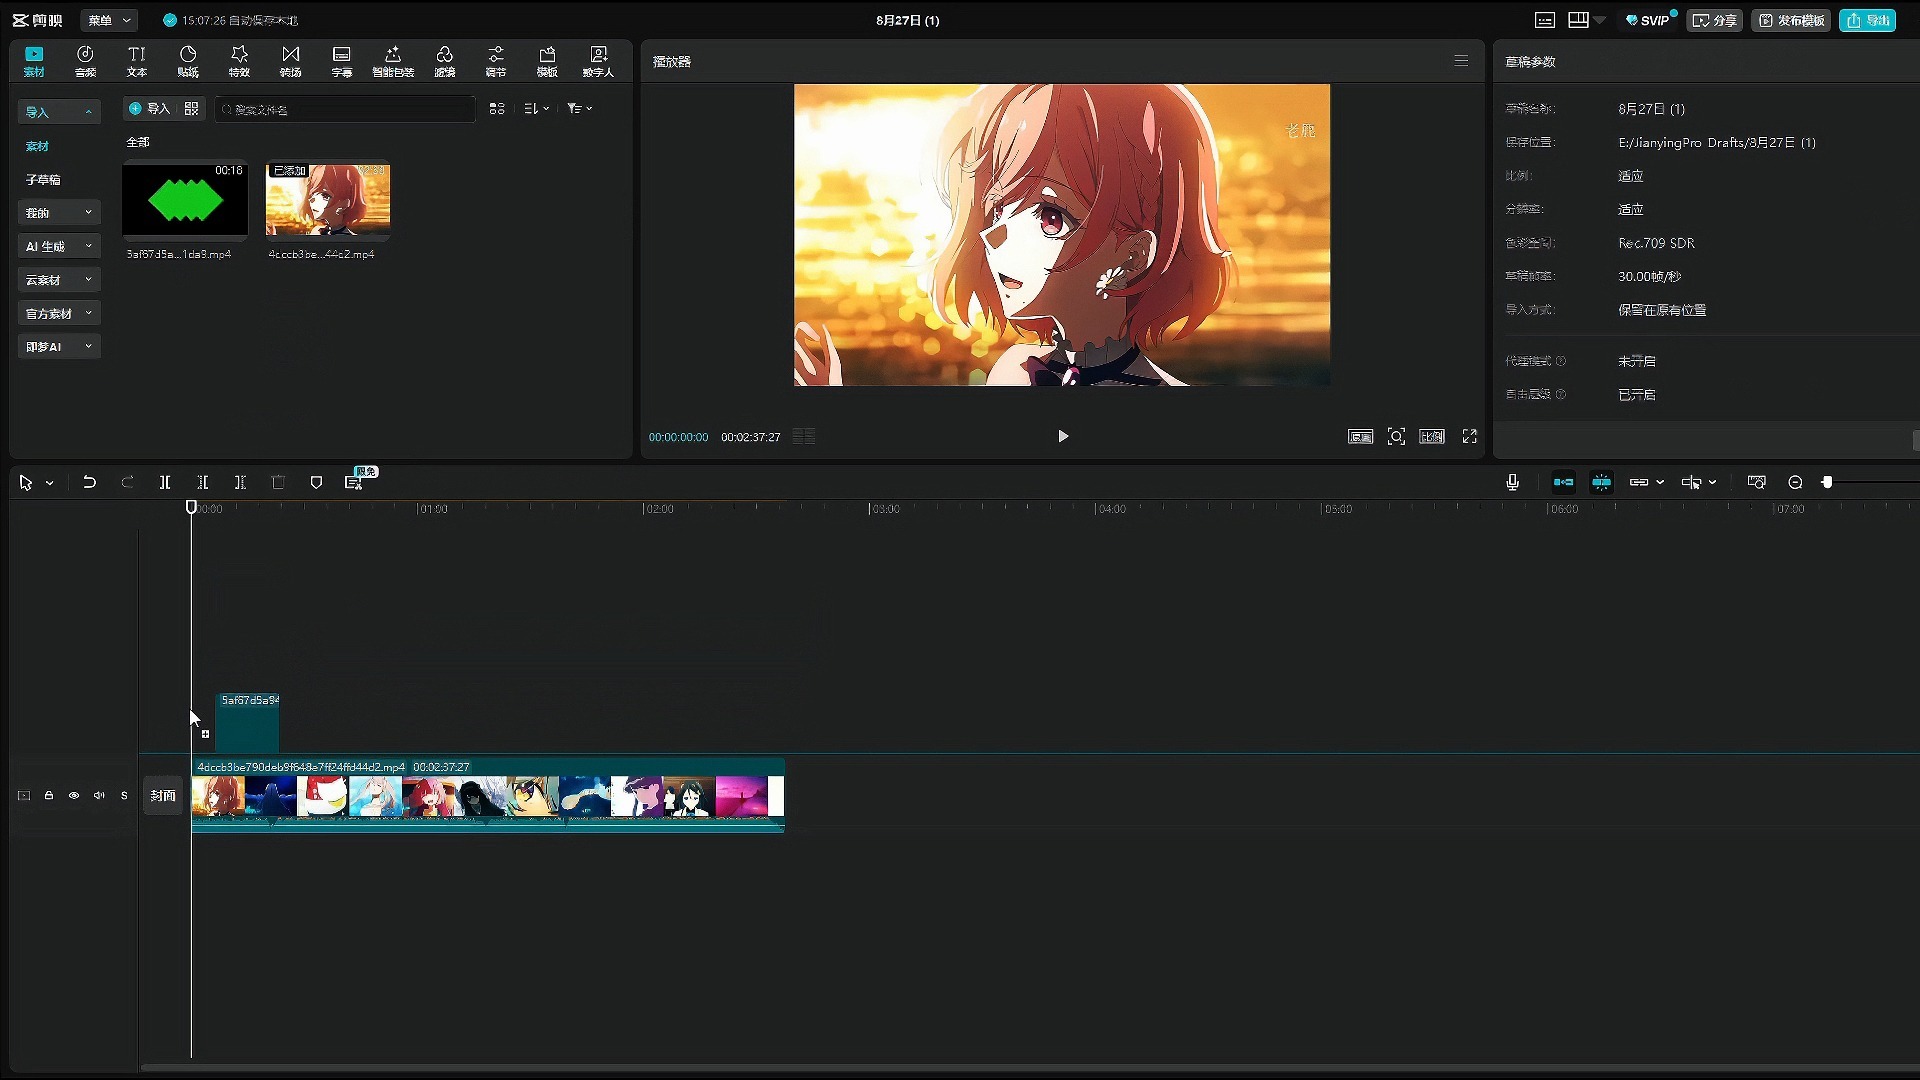Toggle the auto snapping button

[x=1601, y=482]
